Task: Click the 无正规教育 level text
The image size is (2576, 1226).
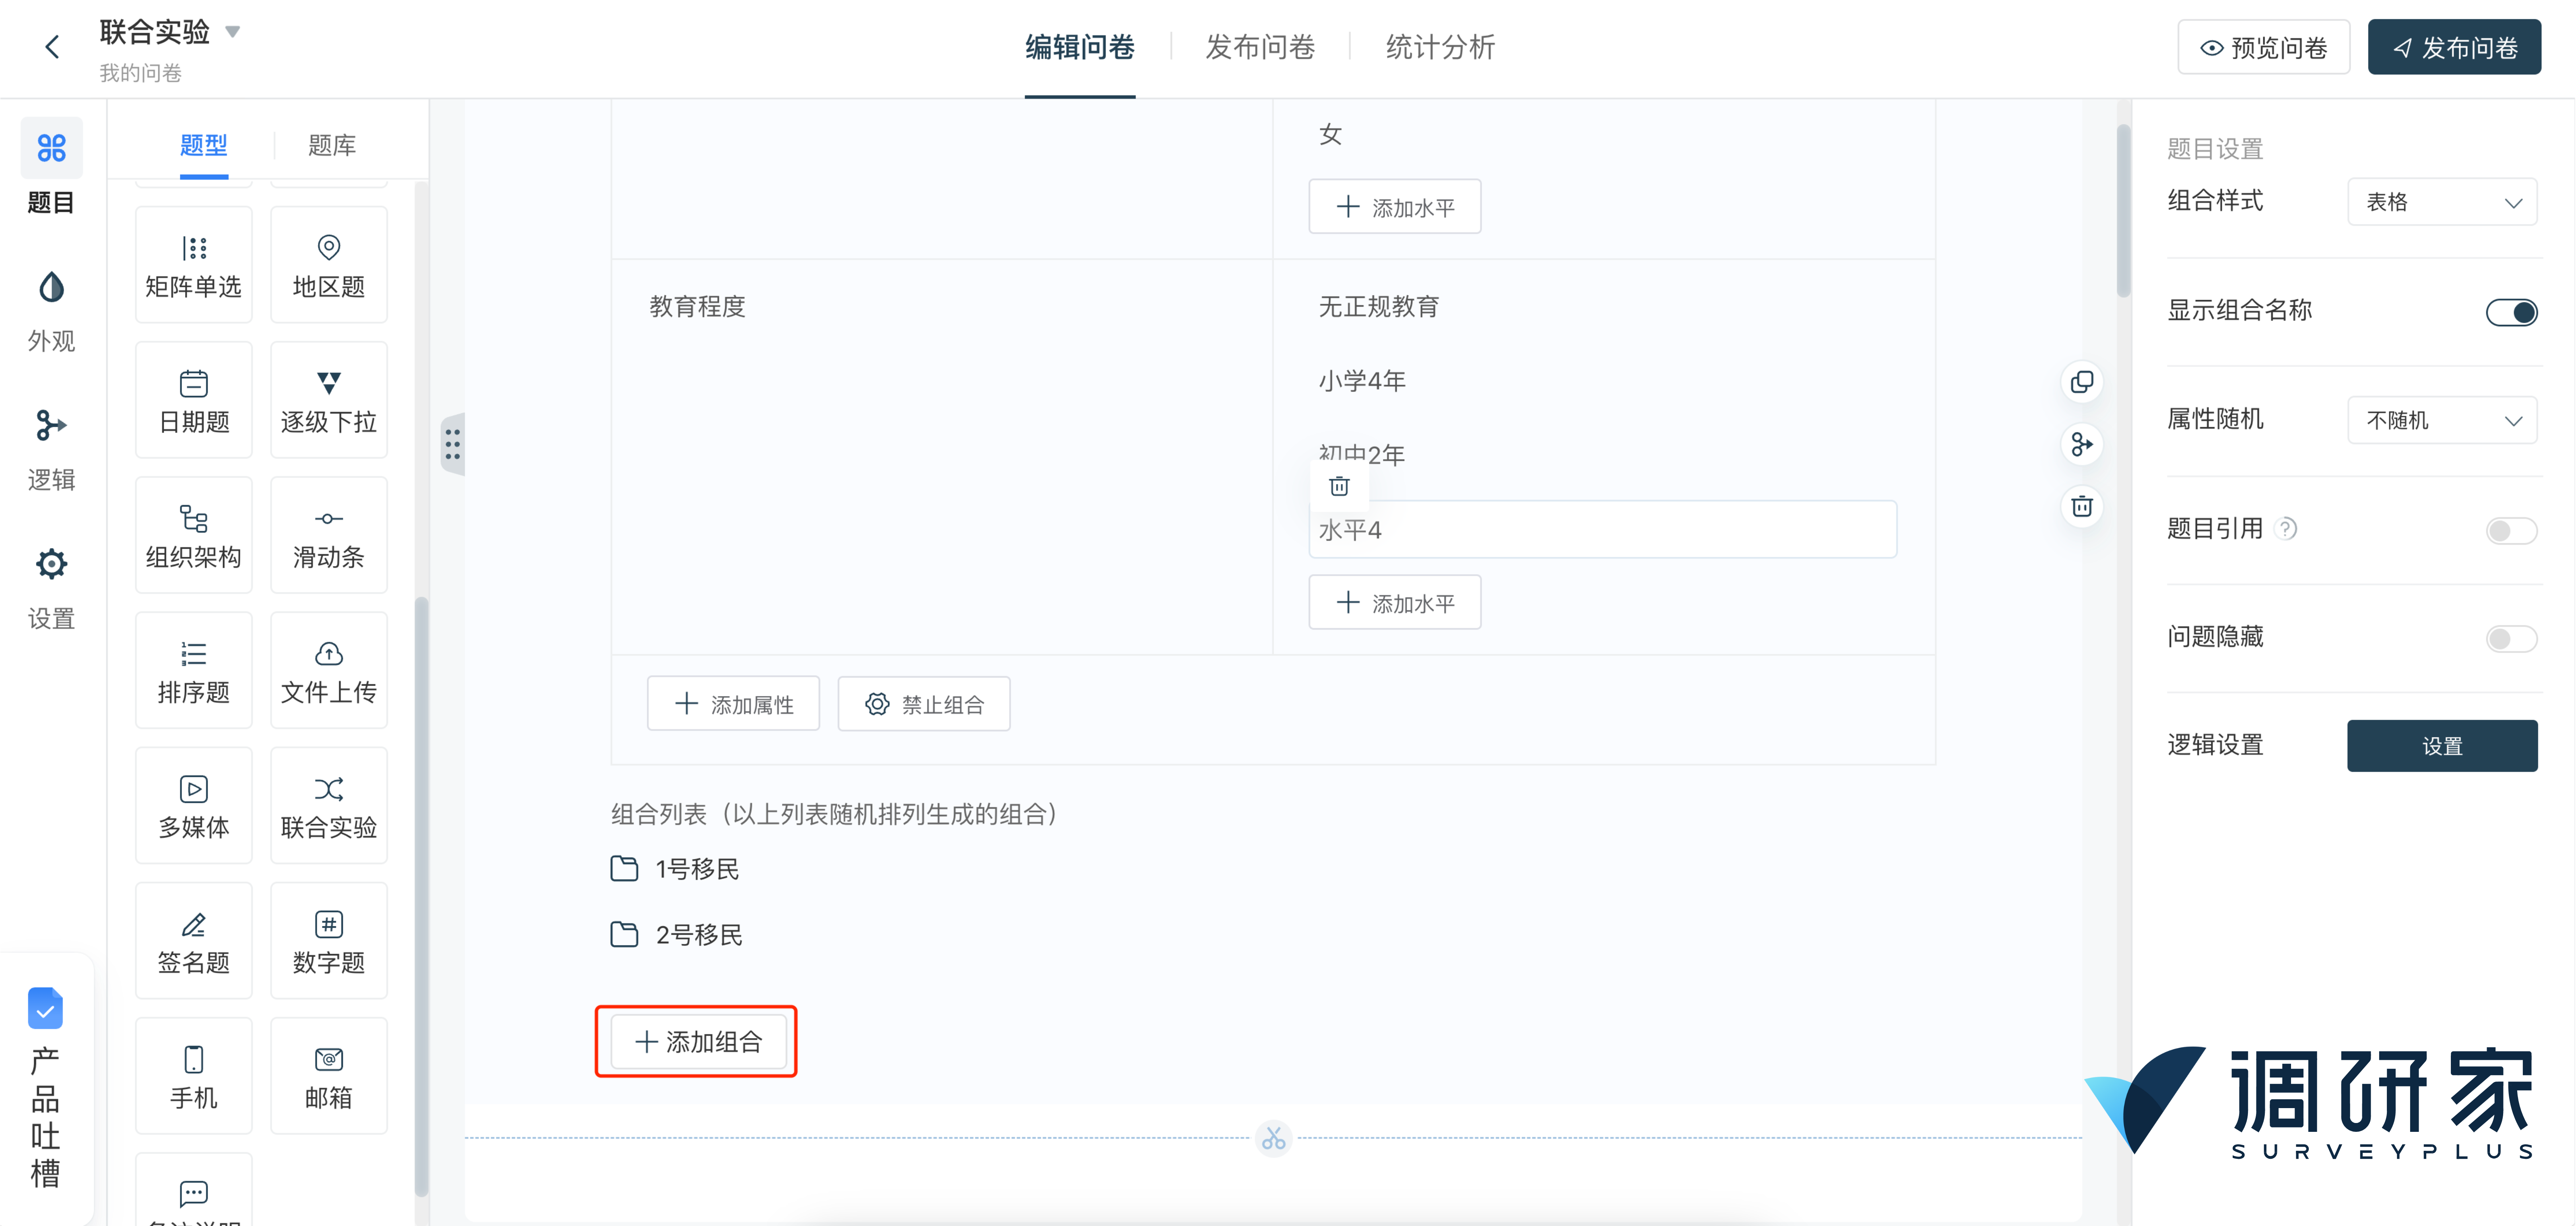Action: click(x=1379, y=307)
